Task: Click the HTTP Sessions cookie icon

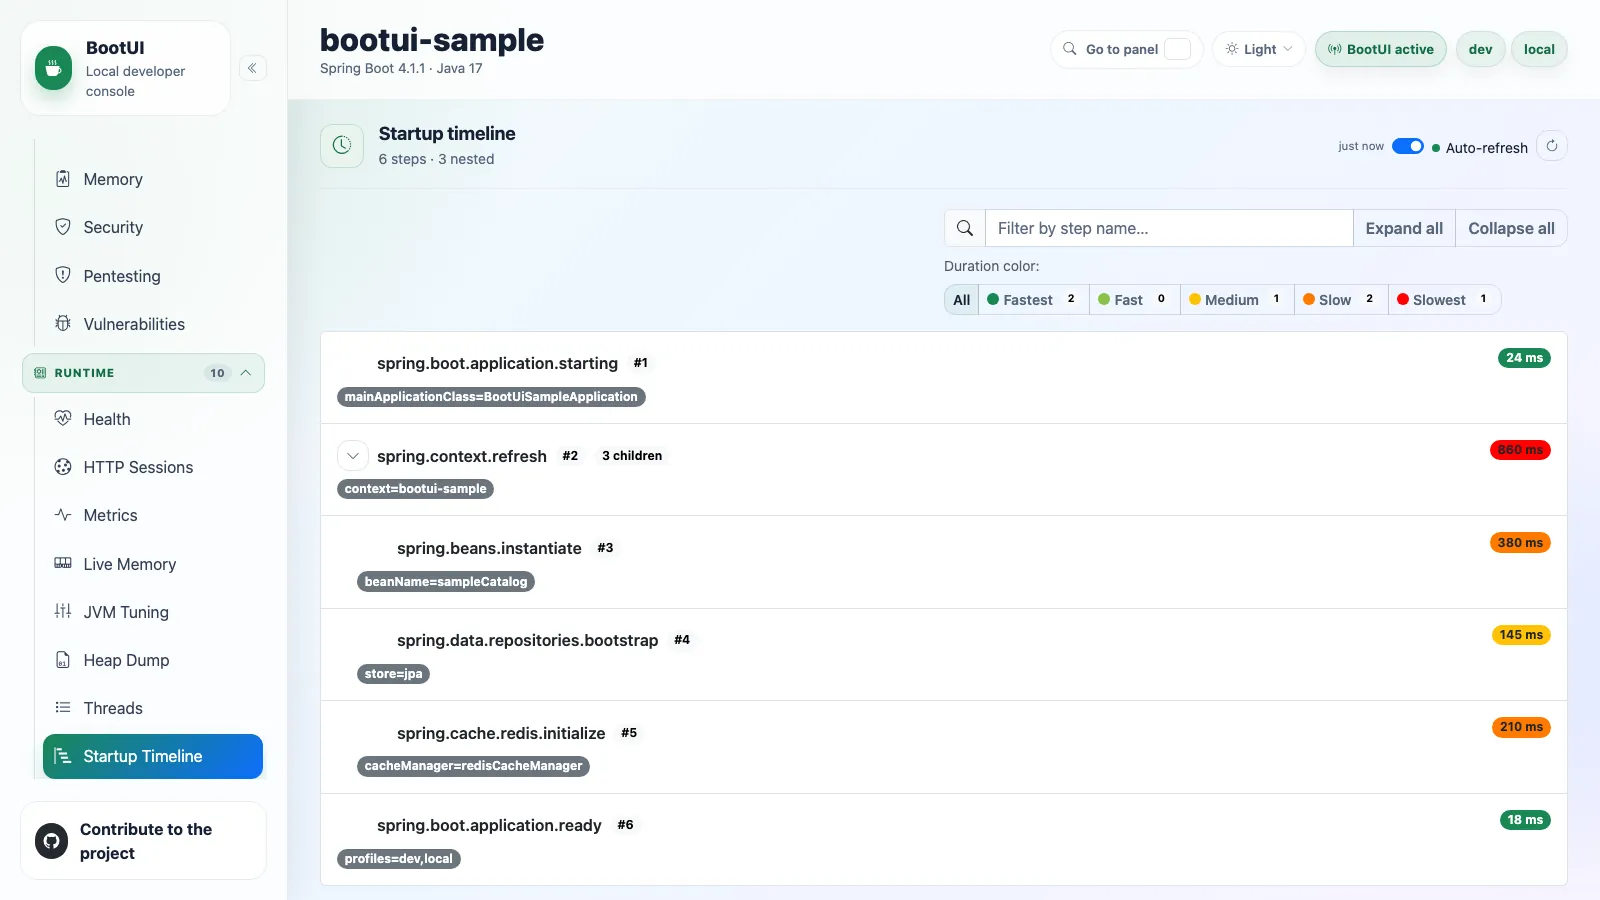Action: click(63, 466)
